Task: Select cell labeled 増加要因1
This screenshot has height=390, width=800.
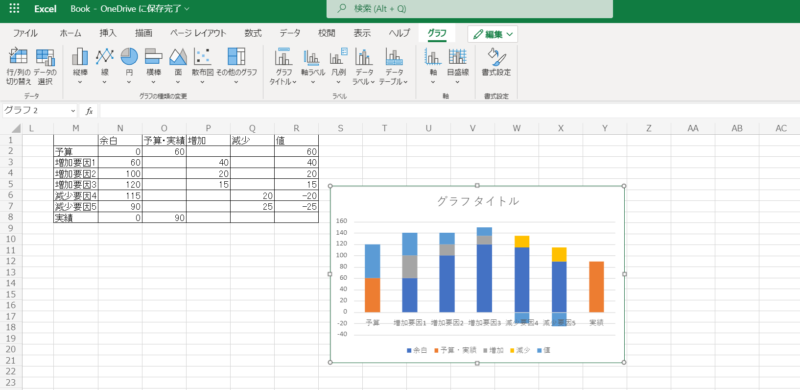Action: [76, 162]
